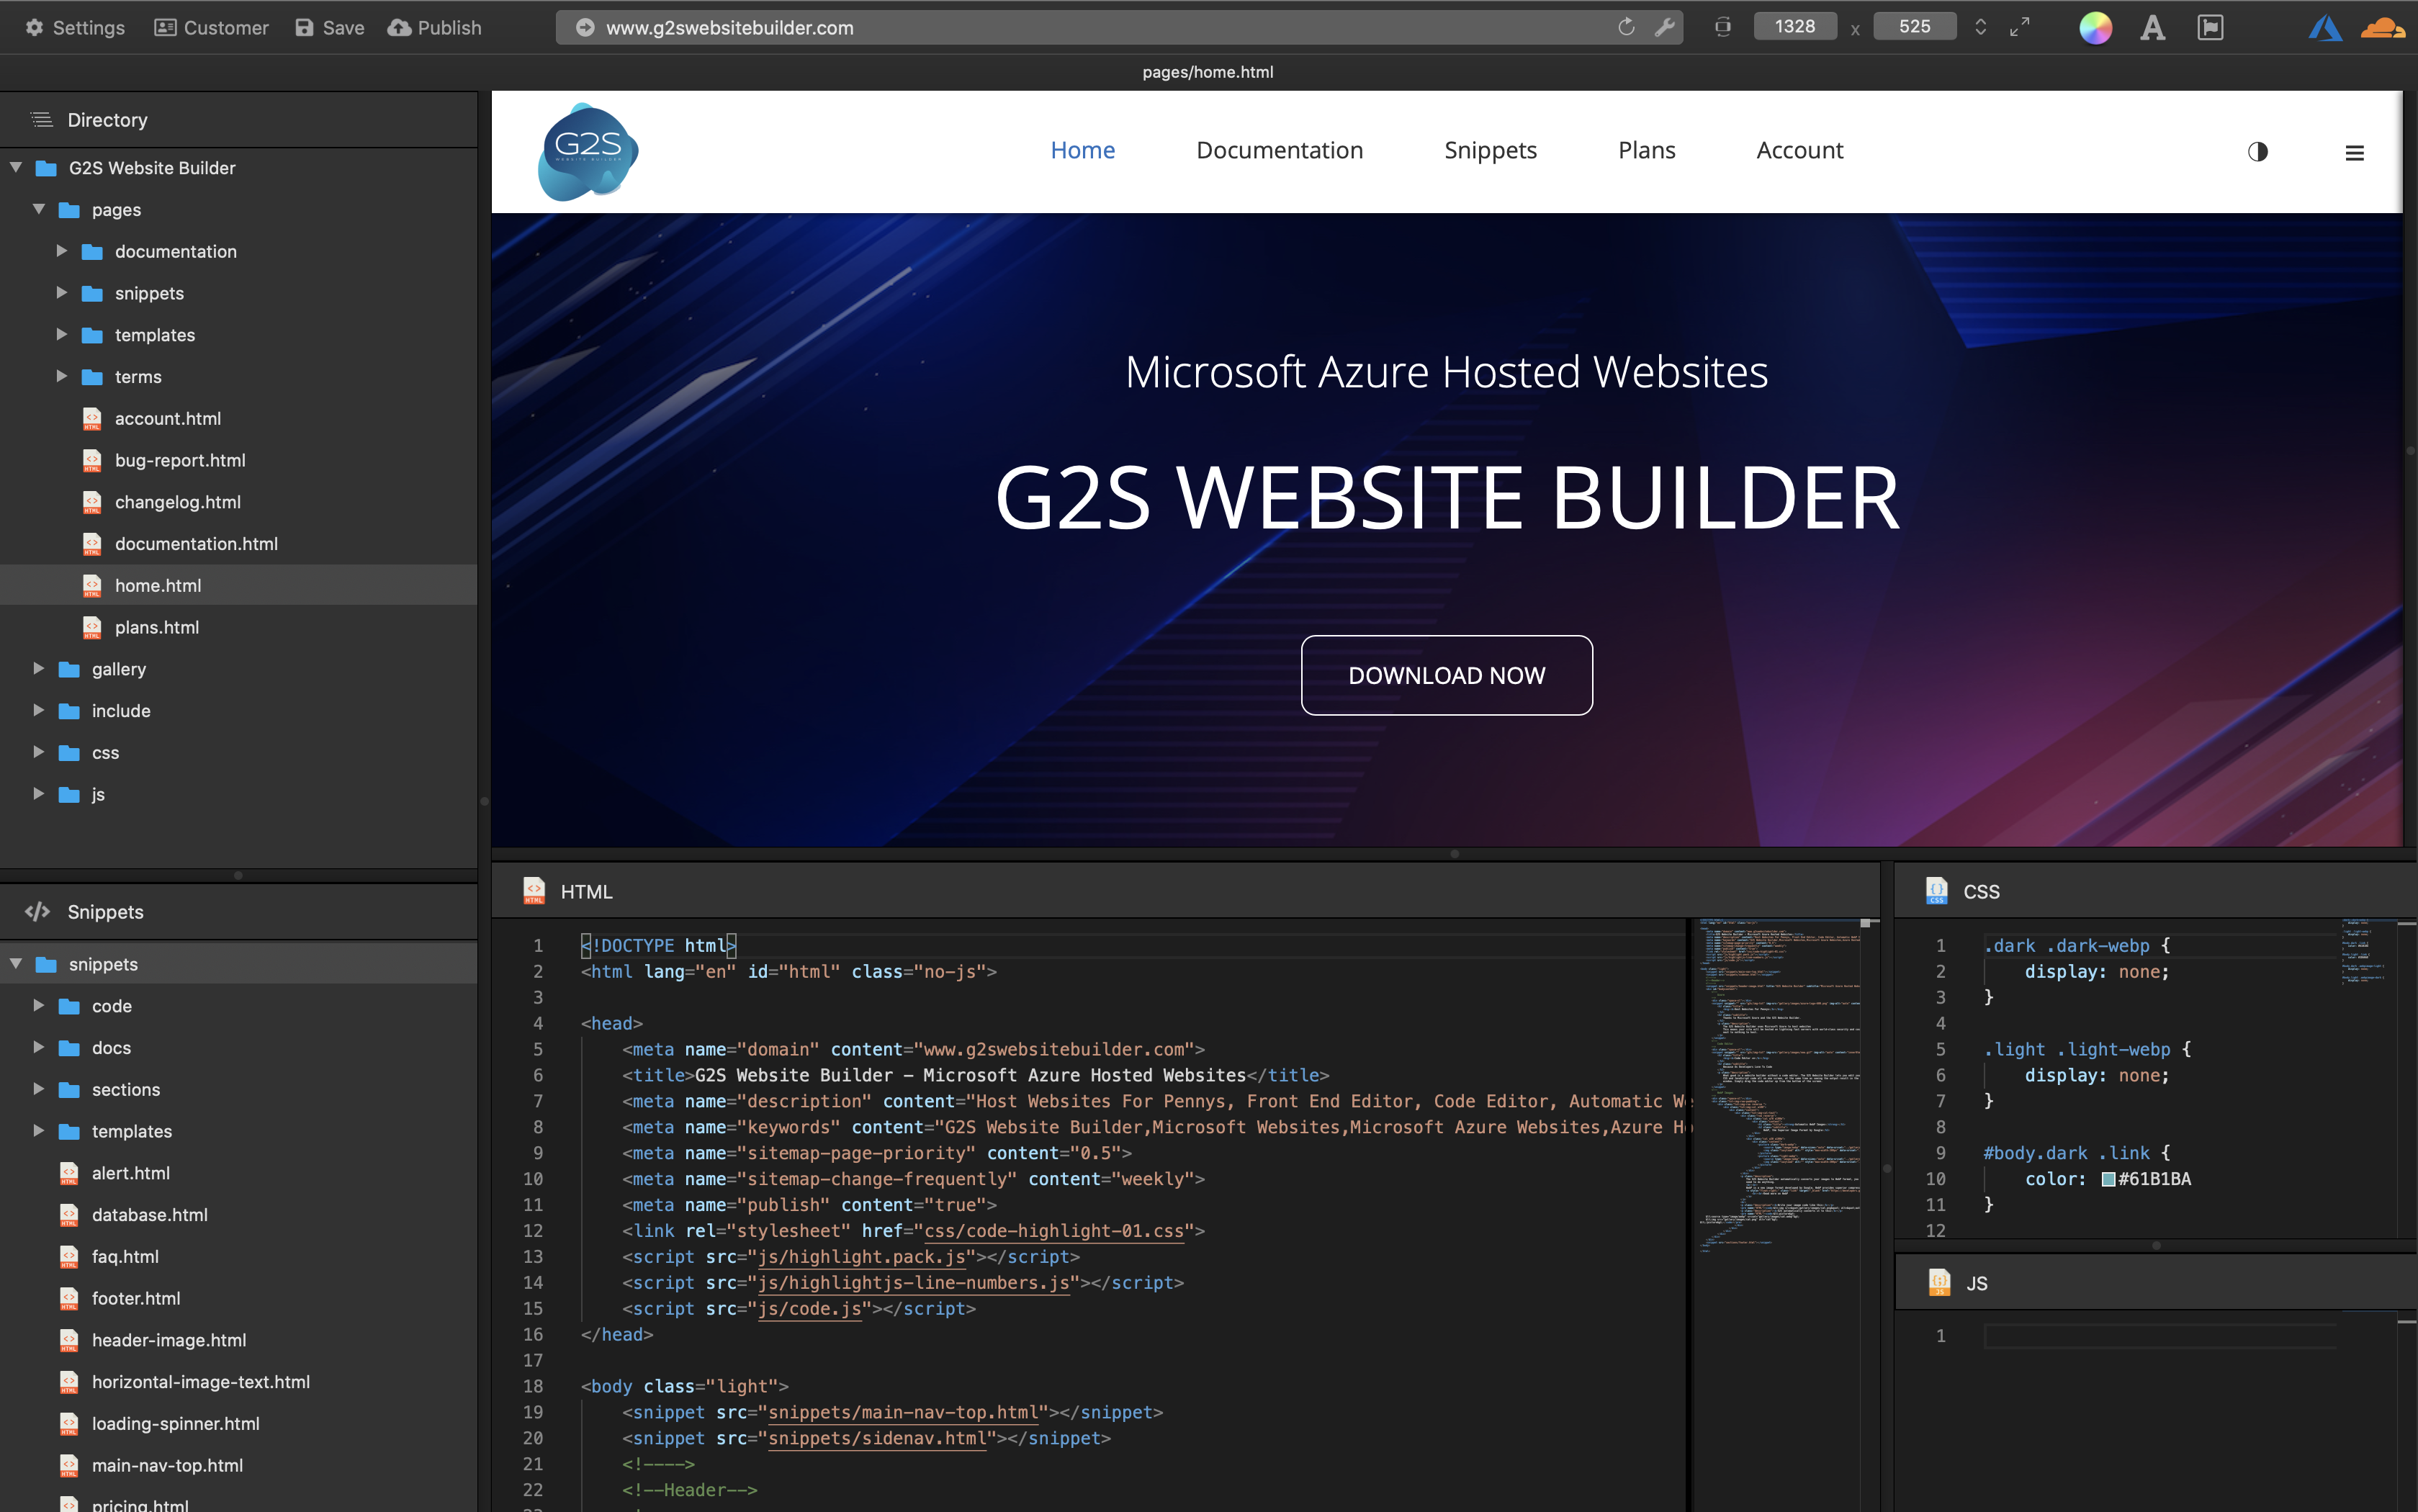
Task: Publish the website
Action: tap(435, 27)
